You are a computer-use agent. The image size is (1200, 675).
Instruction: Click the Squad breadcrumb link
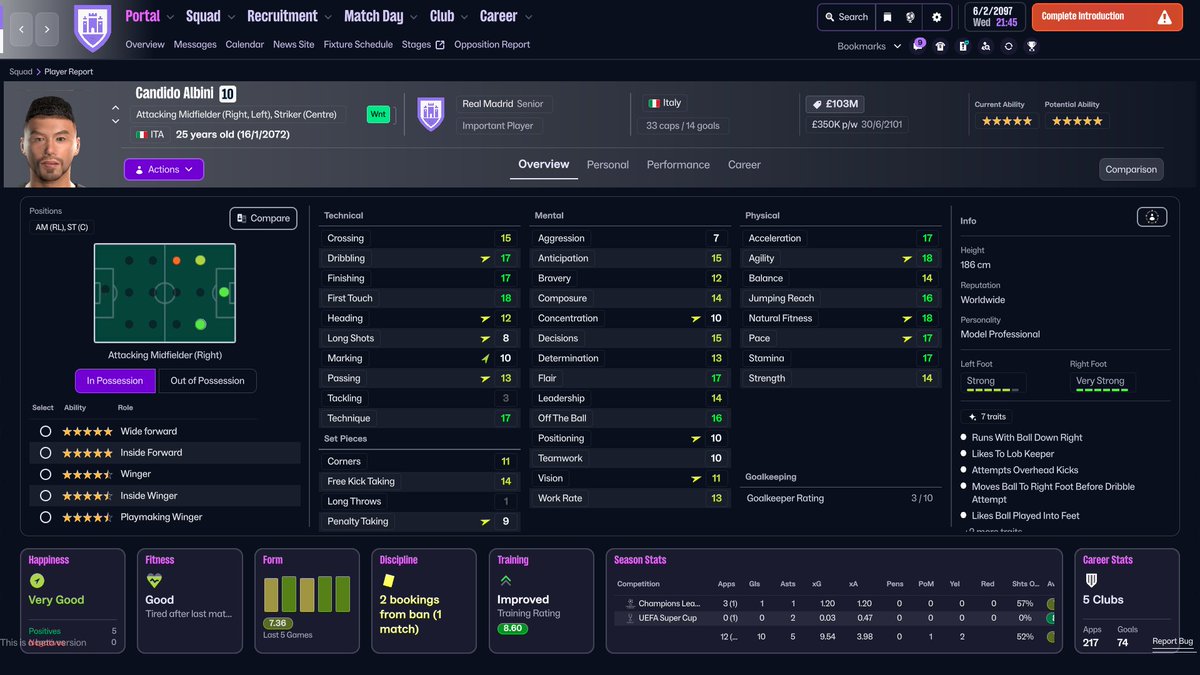(21, 72)
